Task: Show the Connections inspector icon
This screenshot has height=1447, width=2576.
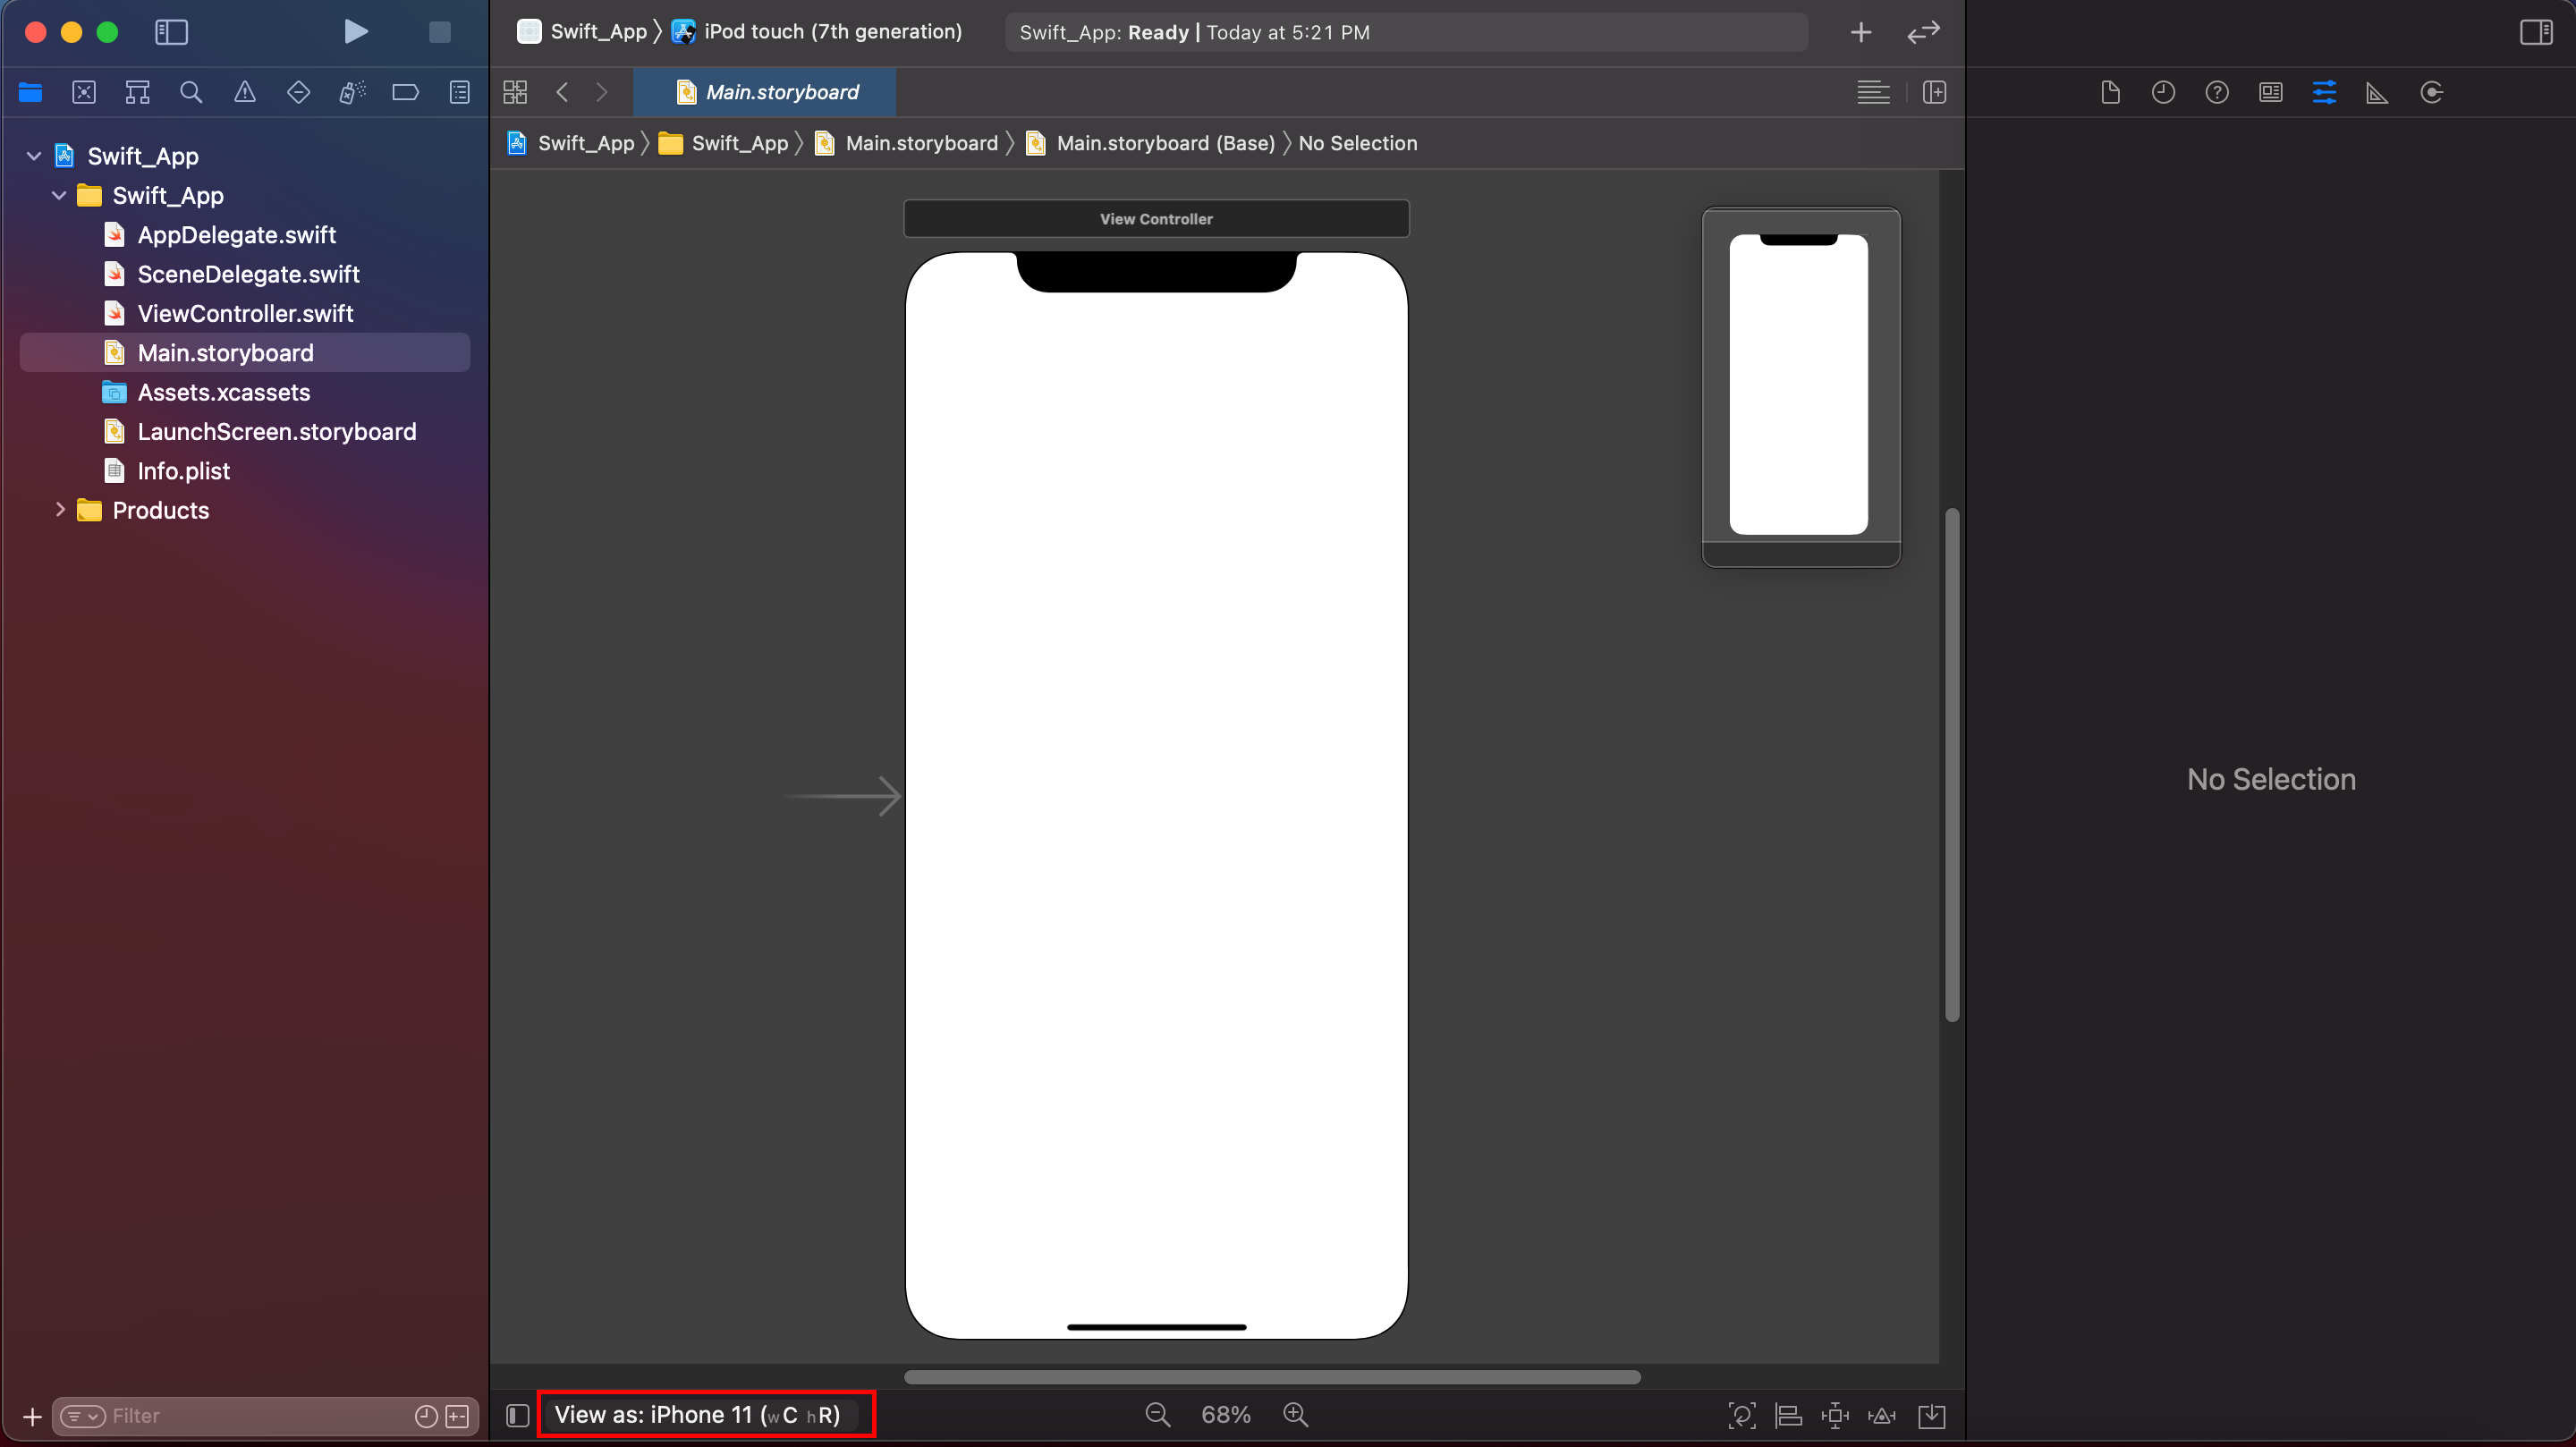Action: pos(2431,93)
